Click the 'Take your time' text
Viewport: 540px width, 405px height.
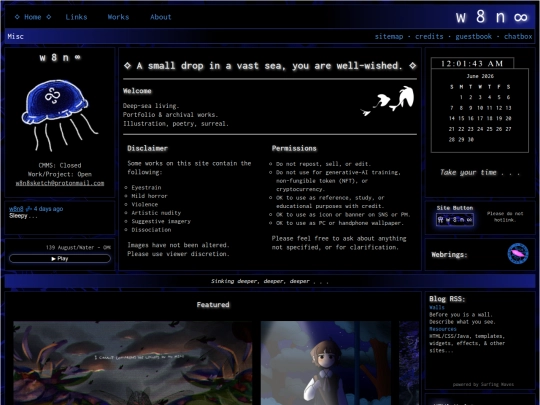point(480,173)
